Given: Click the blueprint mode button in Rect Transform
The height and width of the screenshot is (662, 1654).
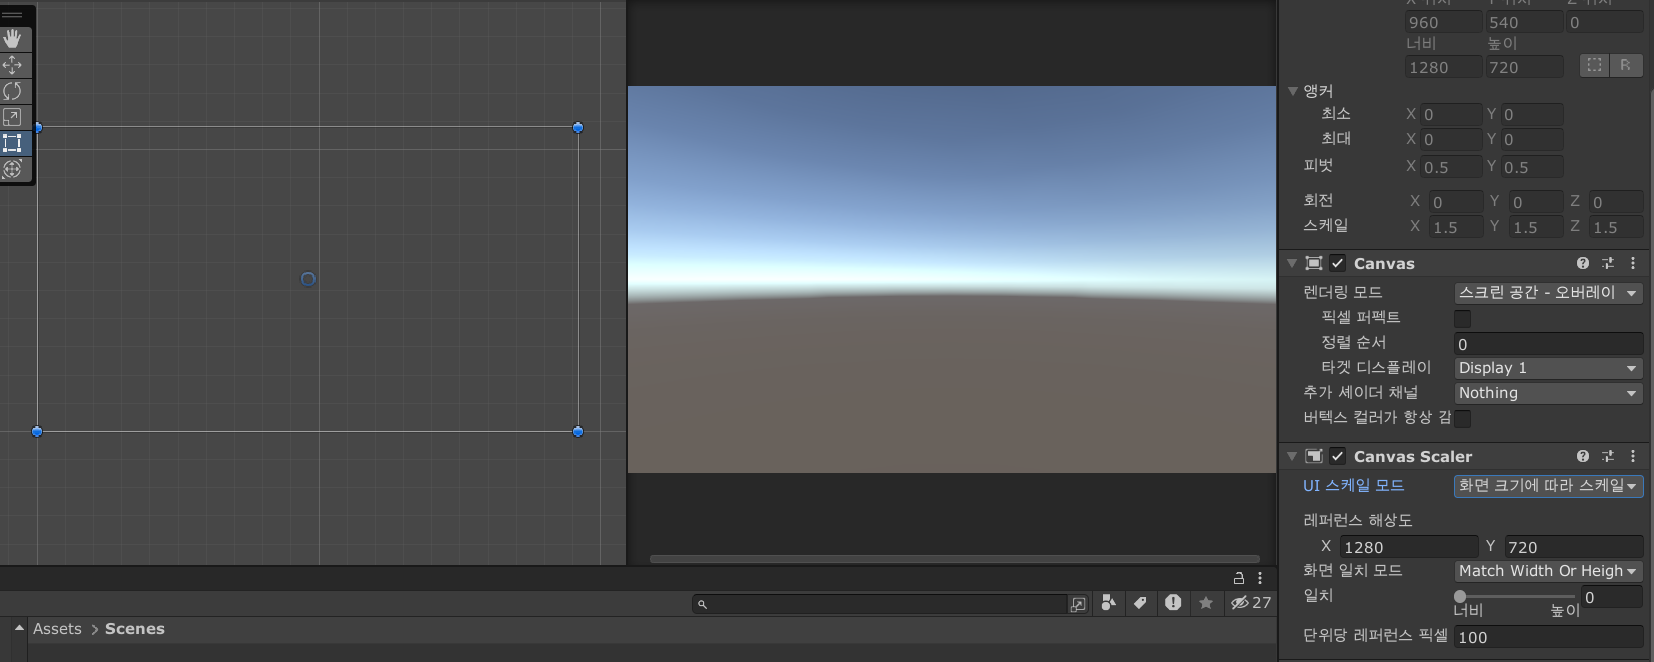Looking at the screenshot, I should (1594, 65).
